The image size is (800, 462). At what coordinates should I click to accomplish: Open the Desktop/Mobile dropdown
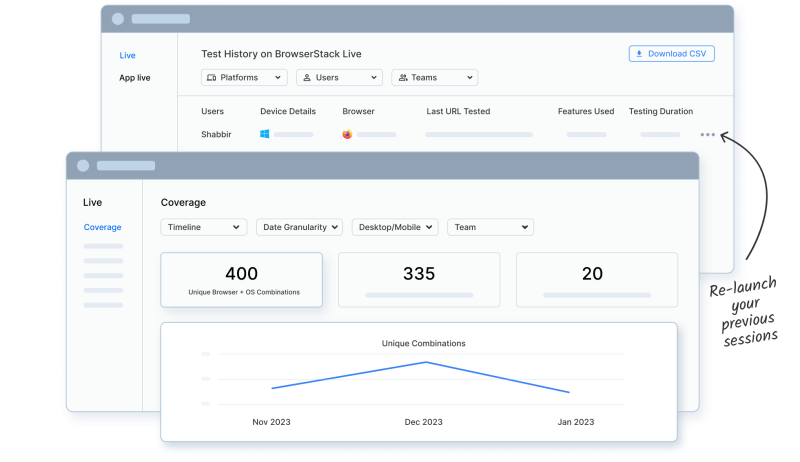[x=395, y=227]
